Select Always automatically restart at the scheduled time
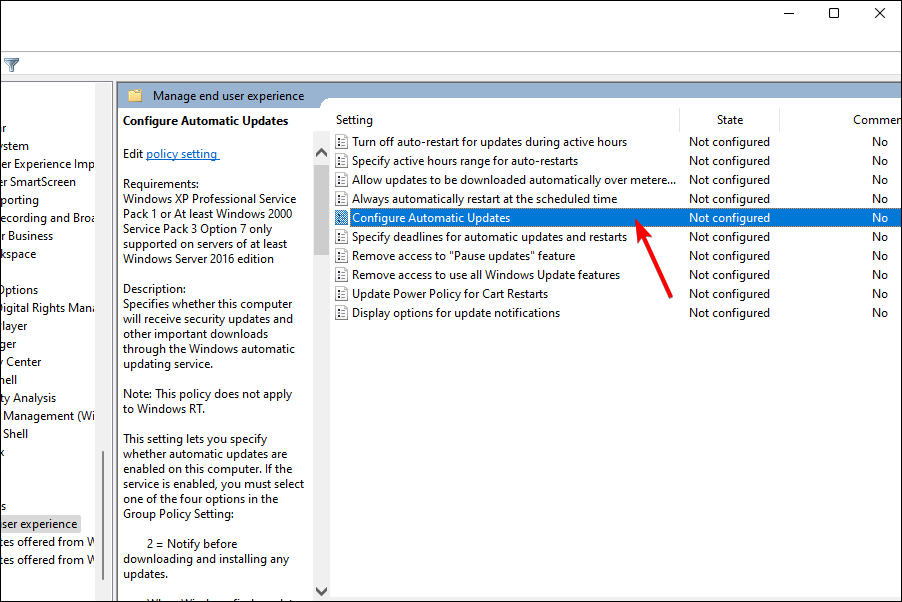 (484, 199)
